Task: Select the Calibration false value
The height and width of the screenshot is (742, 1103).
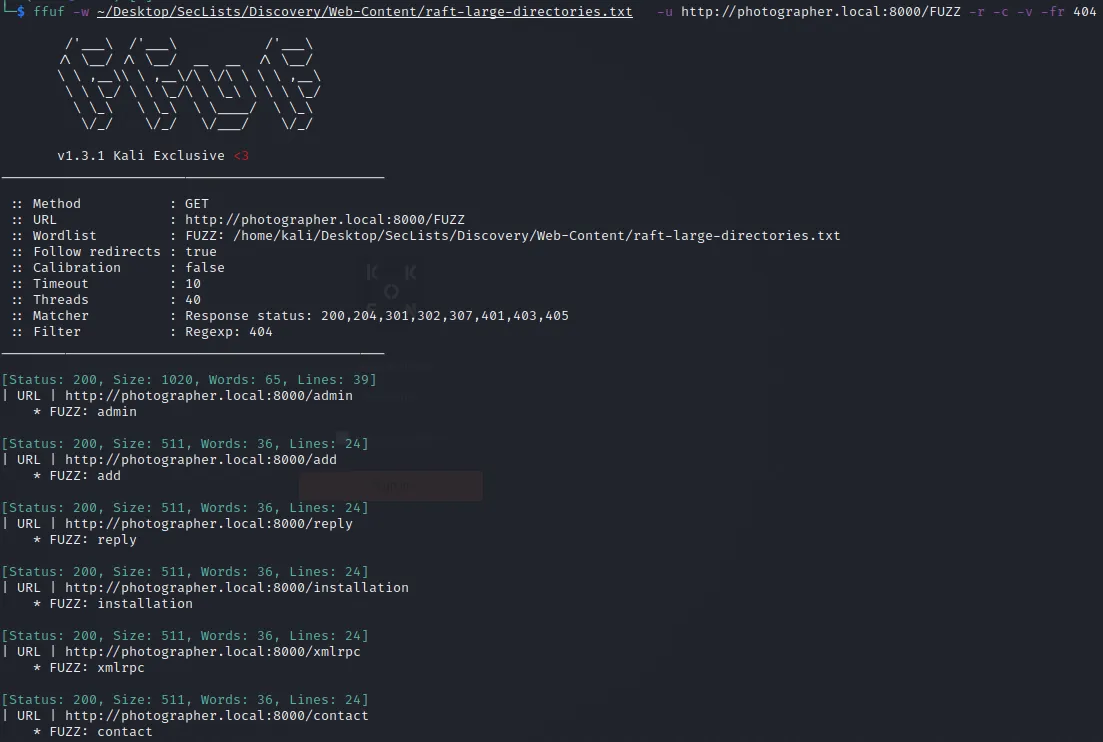Action: click(x=204, y=268)
